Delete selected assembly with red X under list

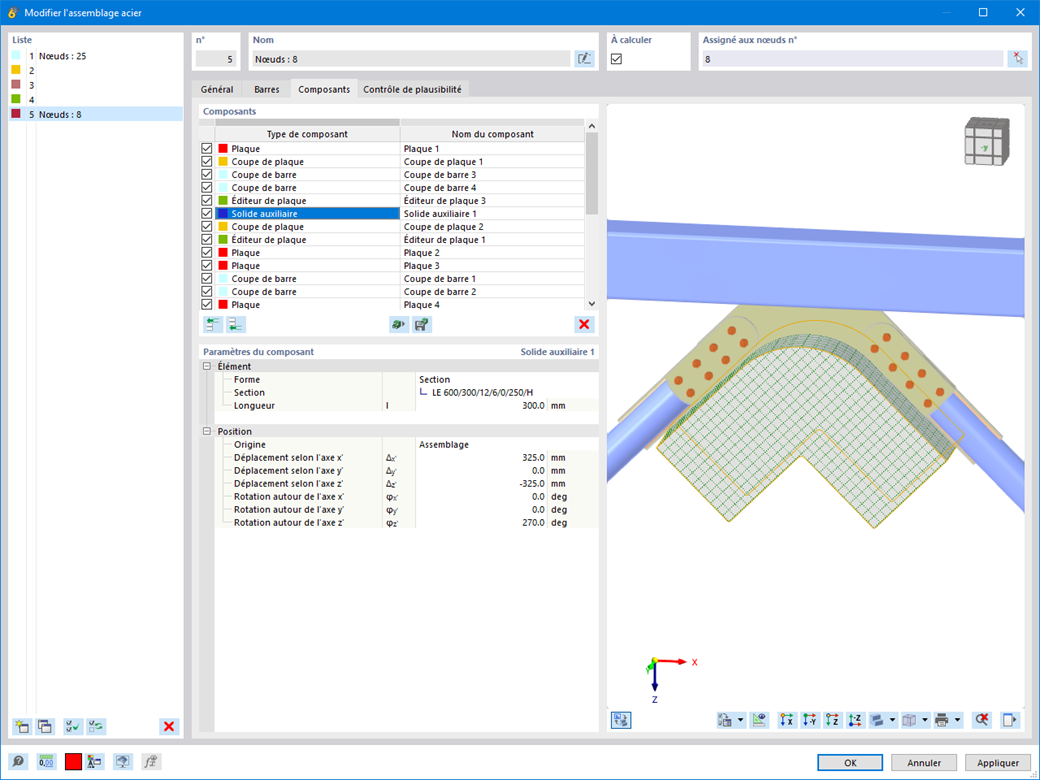pyautogui.click(x=169, y=726)
